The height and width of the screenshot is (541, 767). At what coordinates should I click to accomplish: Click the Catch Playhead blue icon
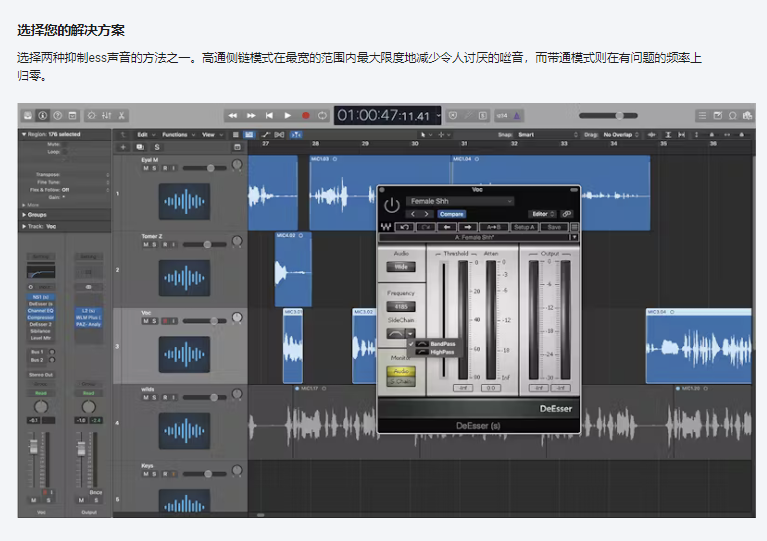click(296, 135)
